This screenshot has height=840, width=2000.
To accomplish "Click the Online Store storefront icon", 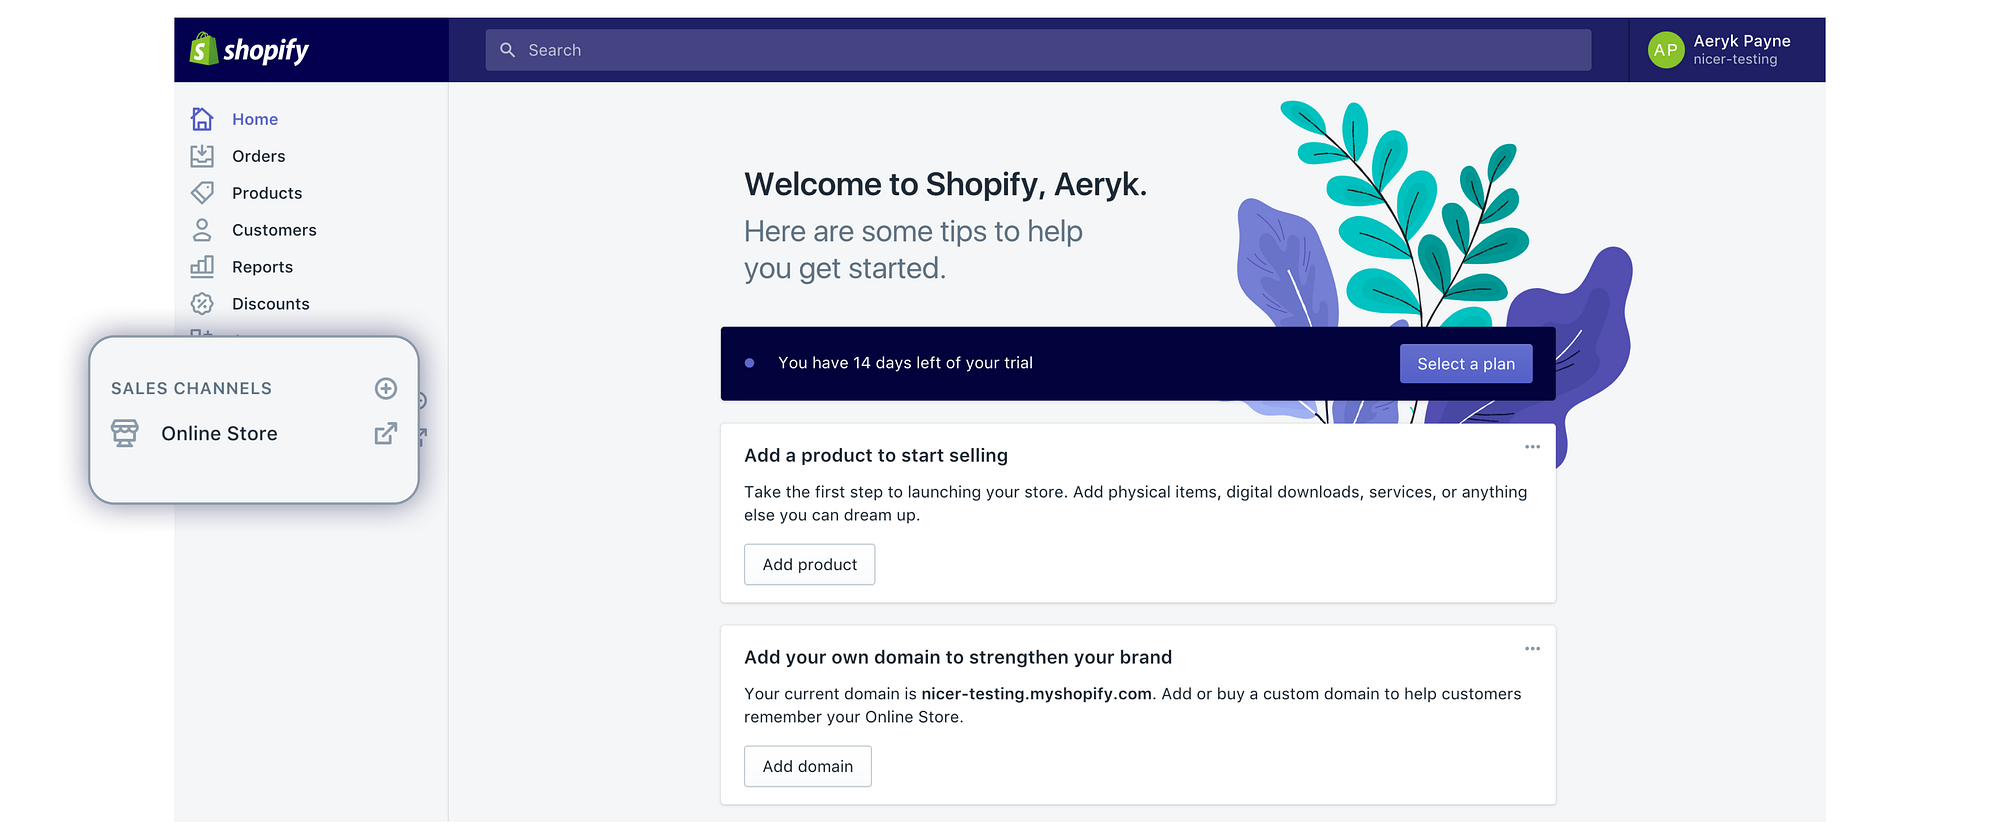I will 125,433.
